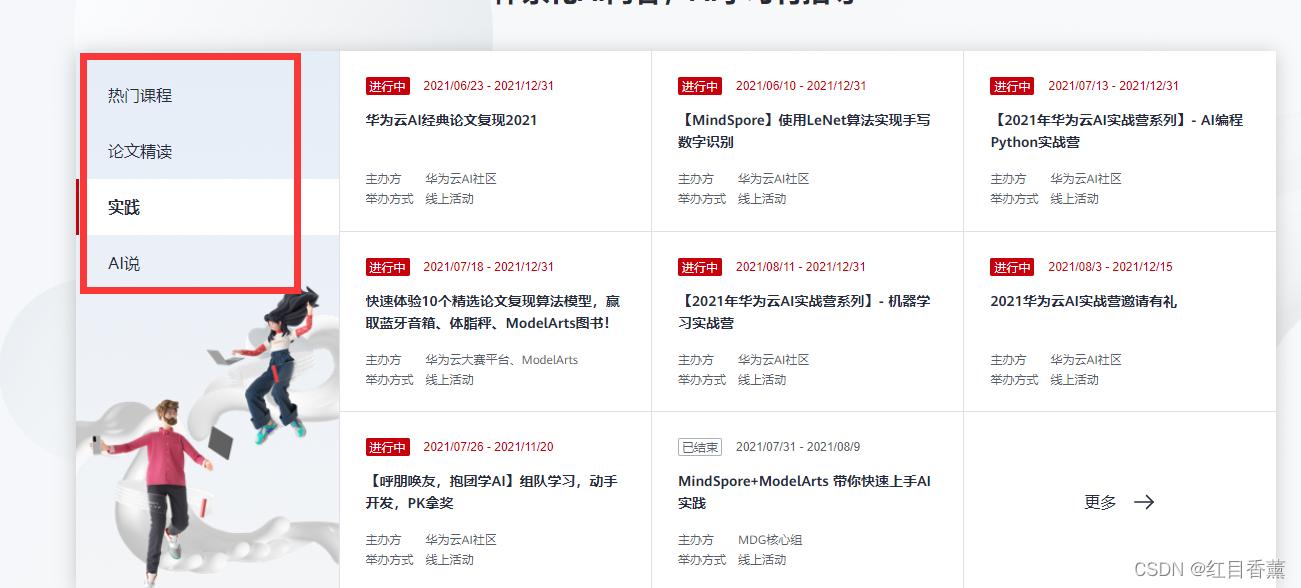The image size is (1301, 588).
Task: Click 进行中 badge dated 2021/07/13
Action: pyautogui.click(x=1012, y=86)
